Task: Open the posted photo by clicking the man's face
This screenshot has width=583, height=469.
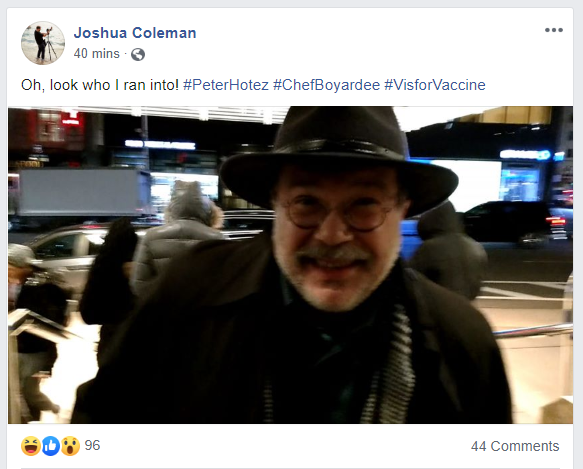Action: 335,238
